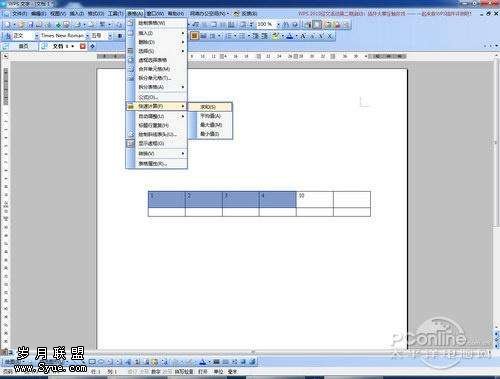Open the 帮助(H) menu
This screenshot has height=379, width=500.
(176, 14)
